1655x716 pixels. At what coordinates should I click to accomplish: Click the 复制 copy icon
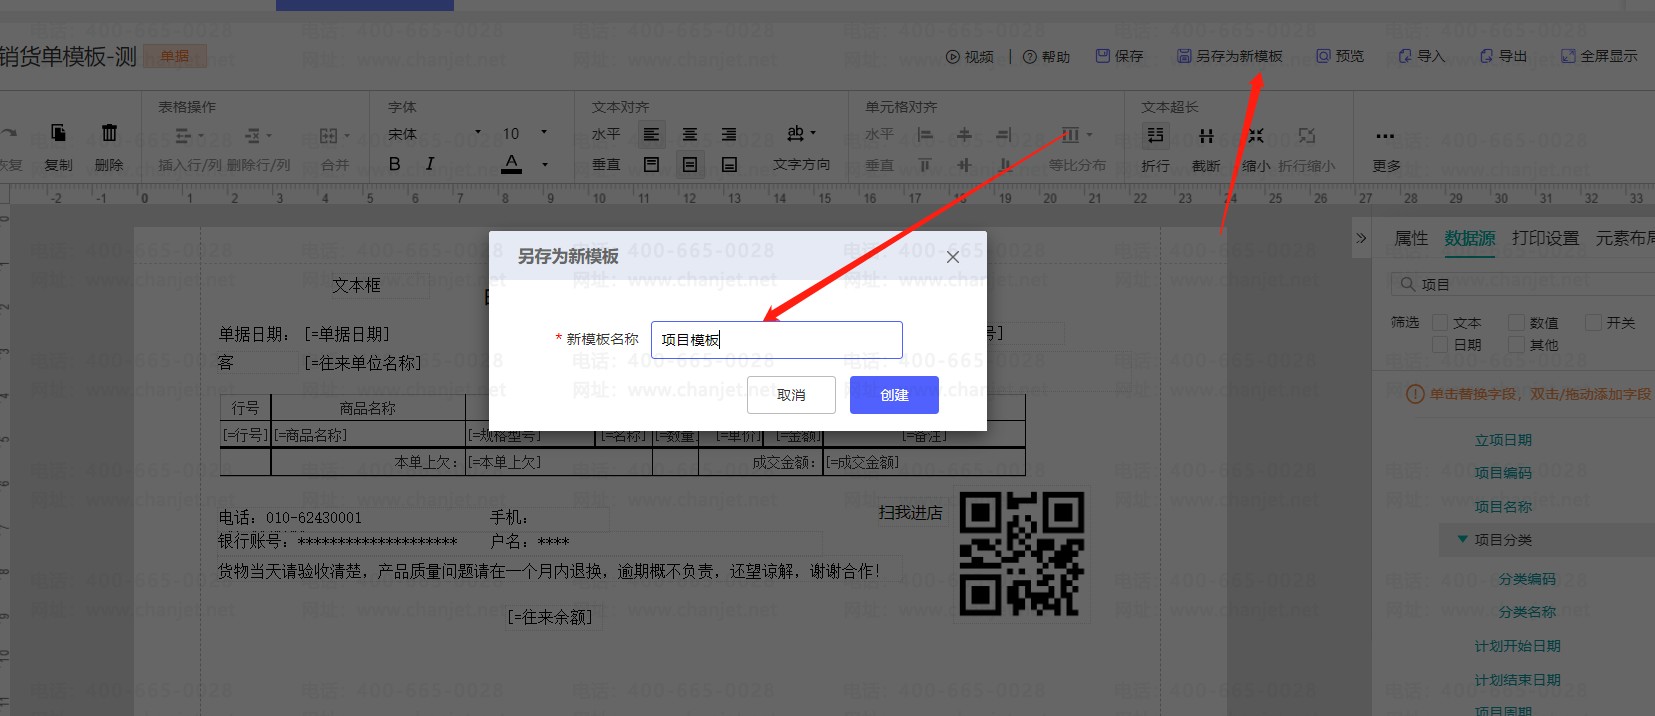click(58, 133)
